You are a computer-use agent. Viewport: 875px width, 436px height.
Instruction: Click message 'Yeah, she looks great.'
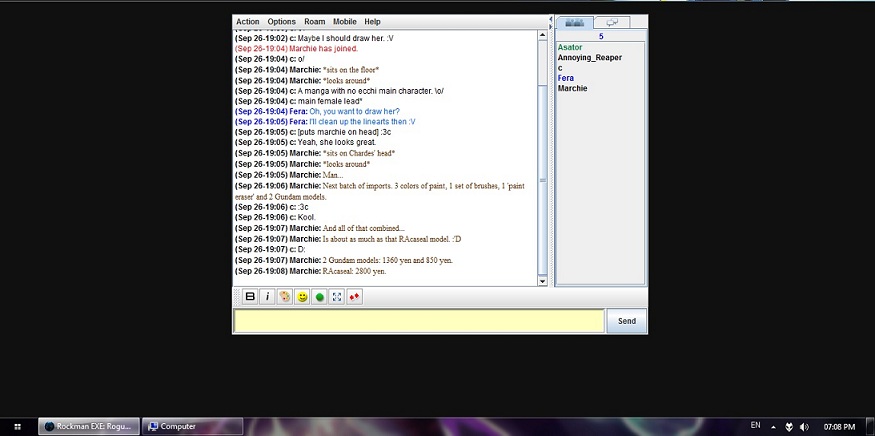[336, 142]
